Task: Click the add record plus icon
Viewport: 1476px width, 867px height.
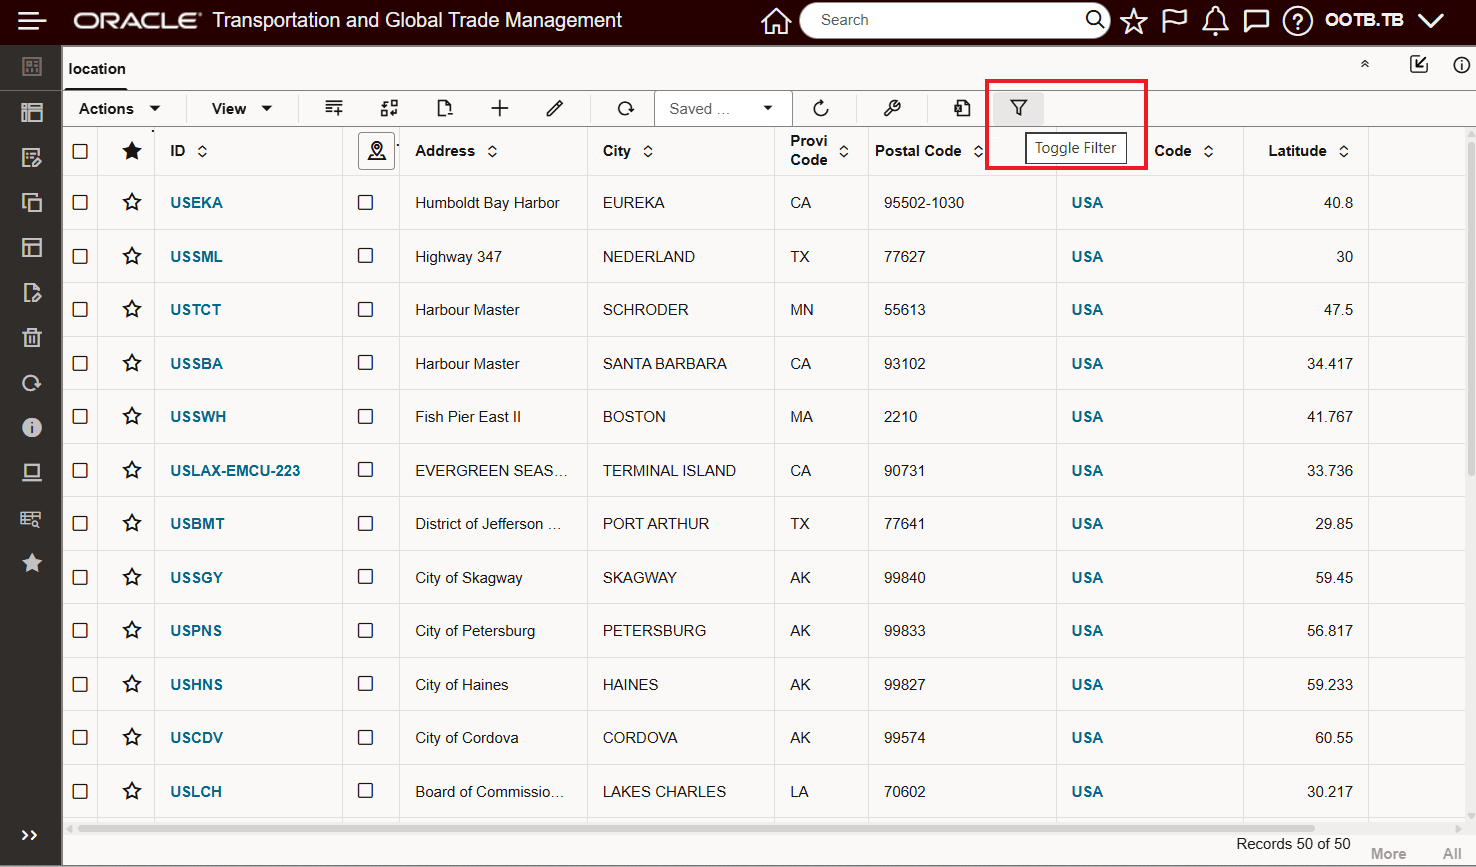Action: 499,108
